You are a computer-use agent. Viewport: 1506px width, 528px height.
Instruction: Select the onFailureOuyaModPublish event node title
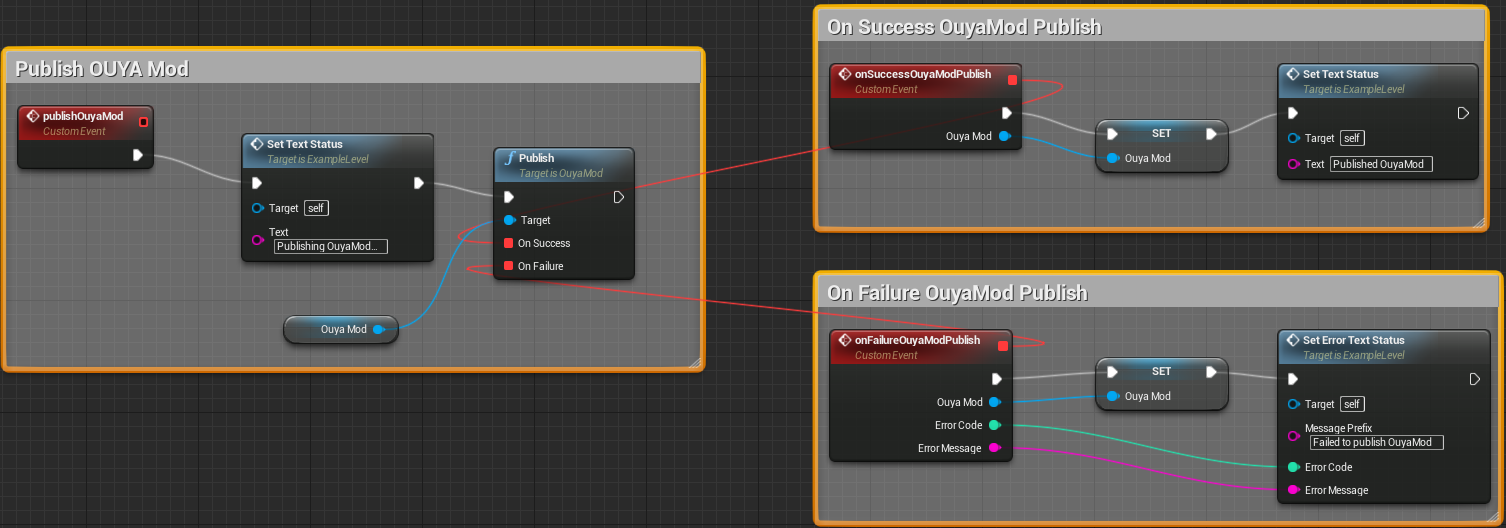pyautogui.click(x=917, y=340)
